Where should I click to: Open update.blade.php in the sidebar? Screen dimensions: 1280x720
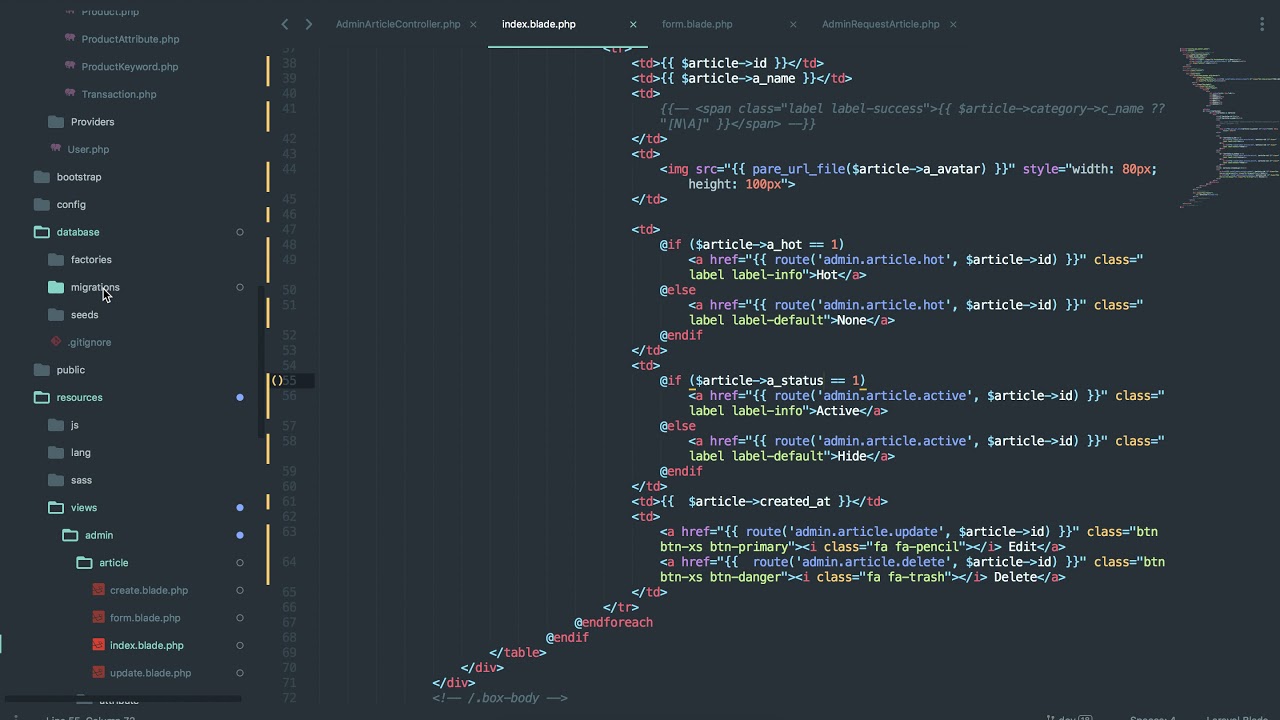150,673
